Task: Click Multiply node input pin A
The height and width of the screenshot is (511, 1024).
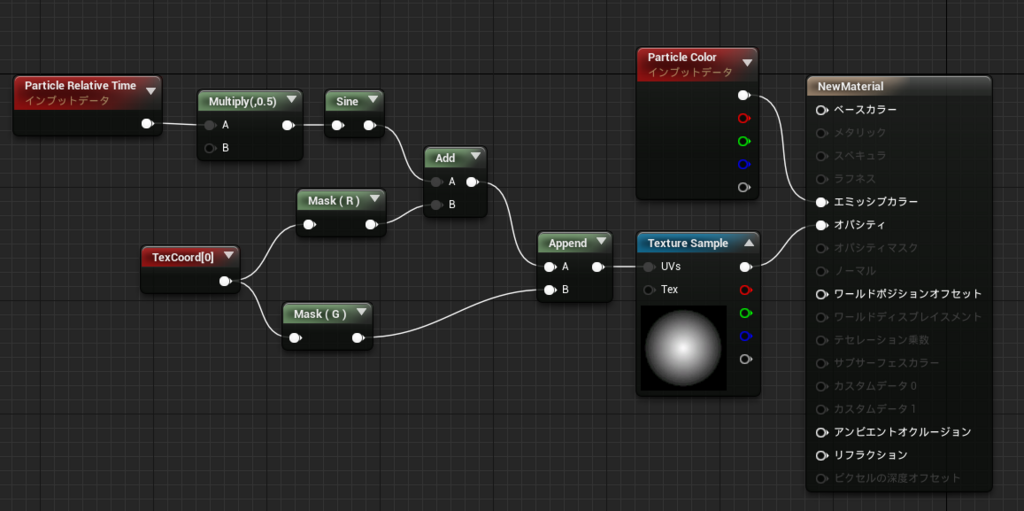Action: pyautogui.click(x=209, y=125)
